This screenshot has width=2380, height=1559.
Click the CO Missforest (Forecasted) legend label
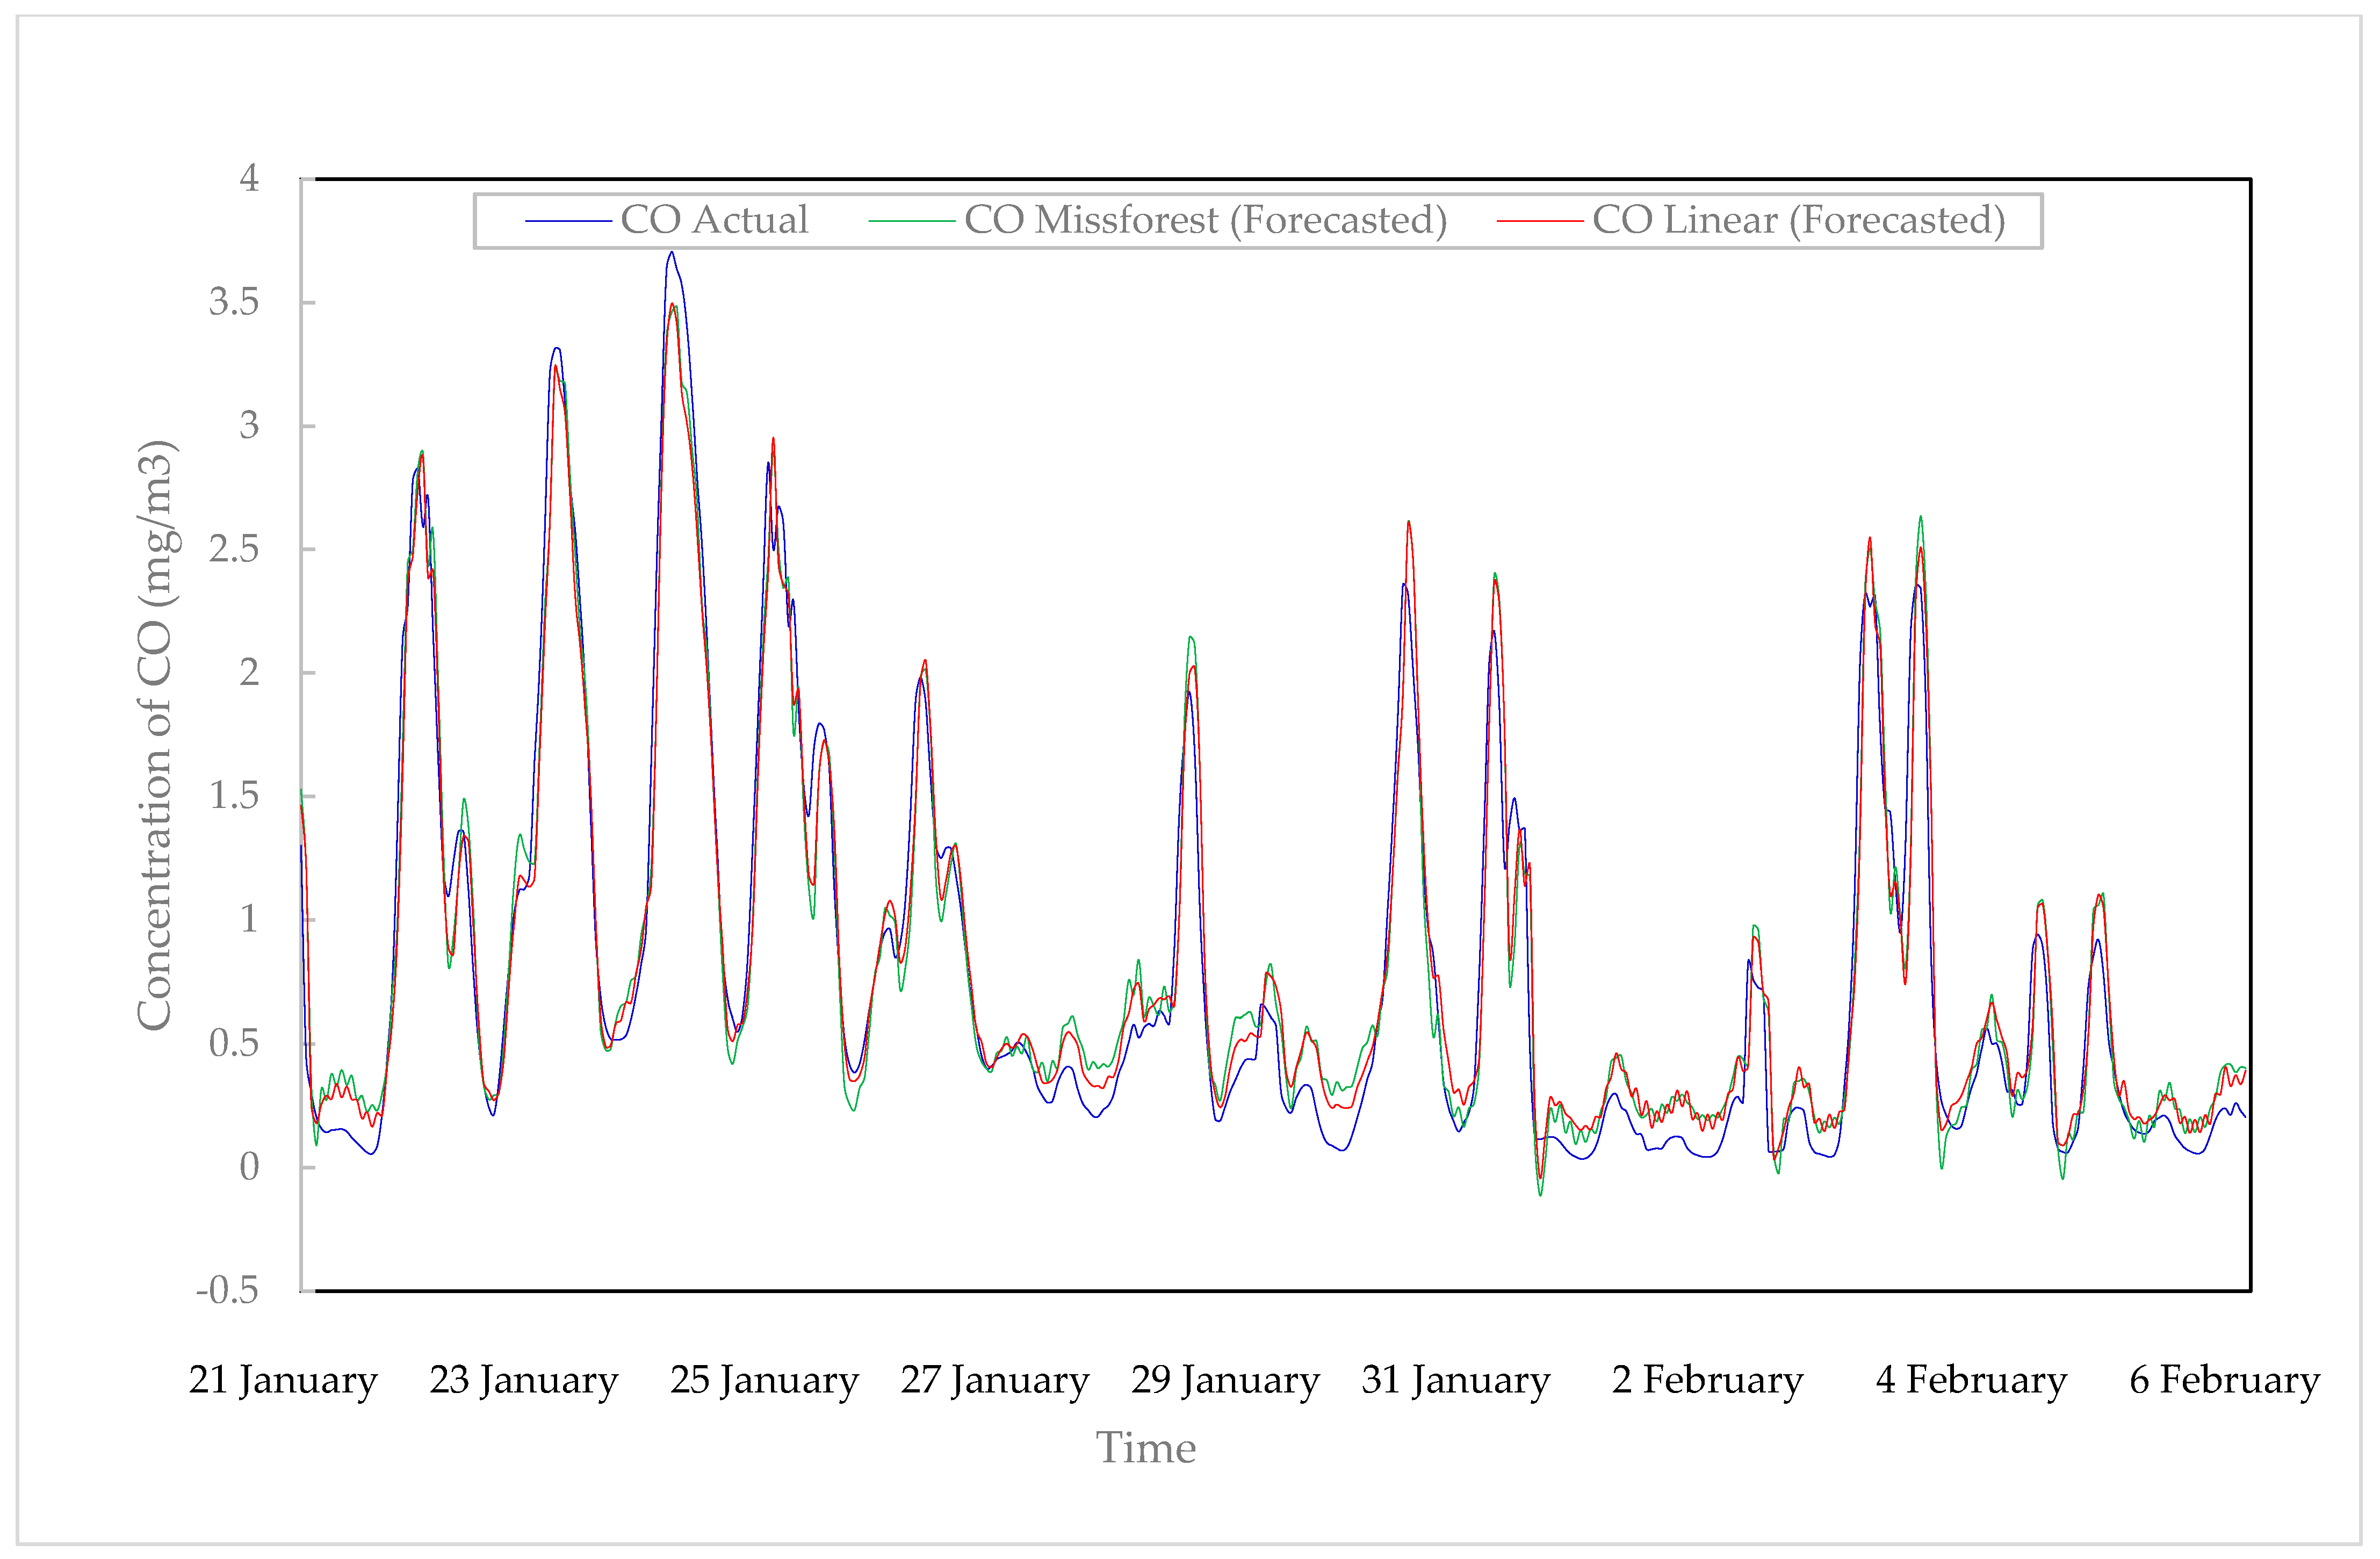tap(1205, 220)
